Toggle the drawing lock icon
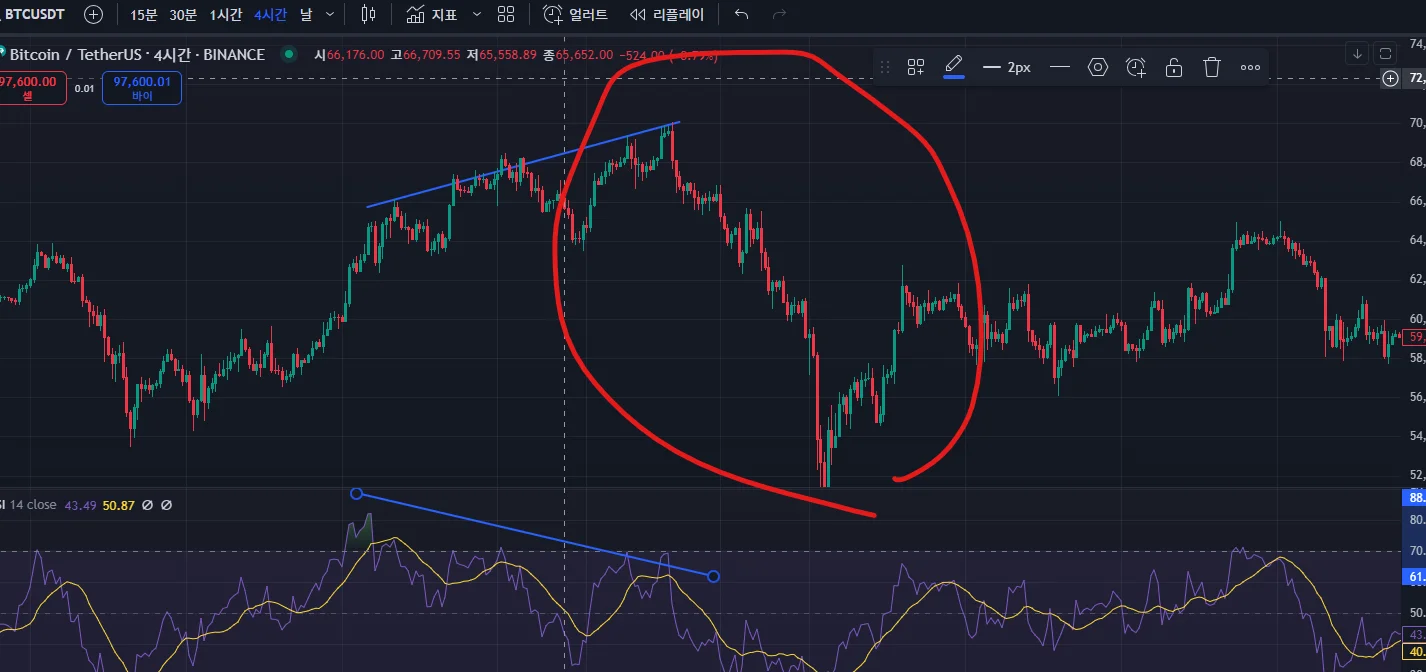The image size is (1426, 672). [1174, 67]
